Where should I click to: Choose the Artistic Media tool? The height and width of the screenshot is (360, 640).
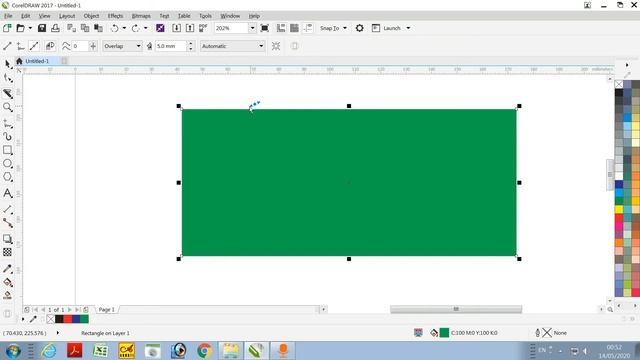pyautogui.click(x=8, y=136)
